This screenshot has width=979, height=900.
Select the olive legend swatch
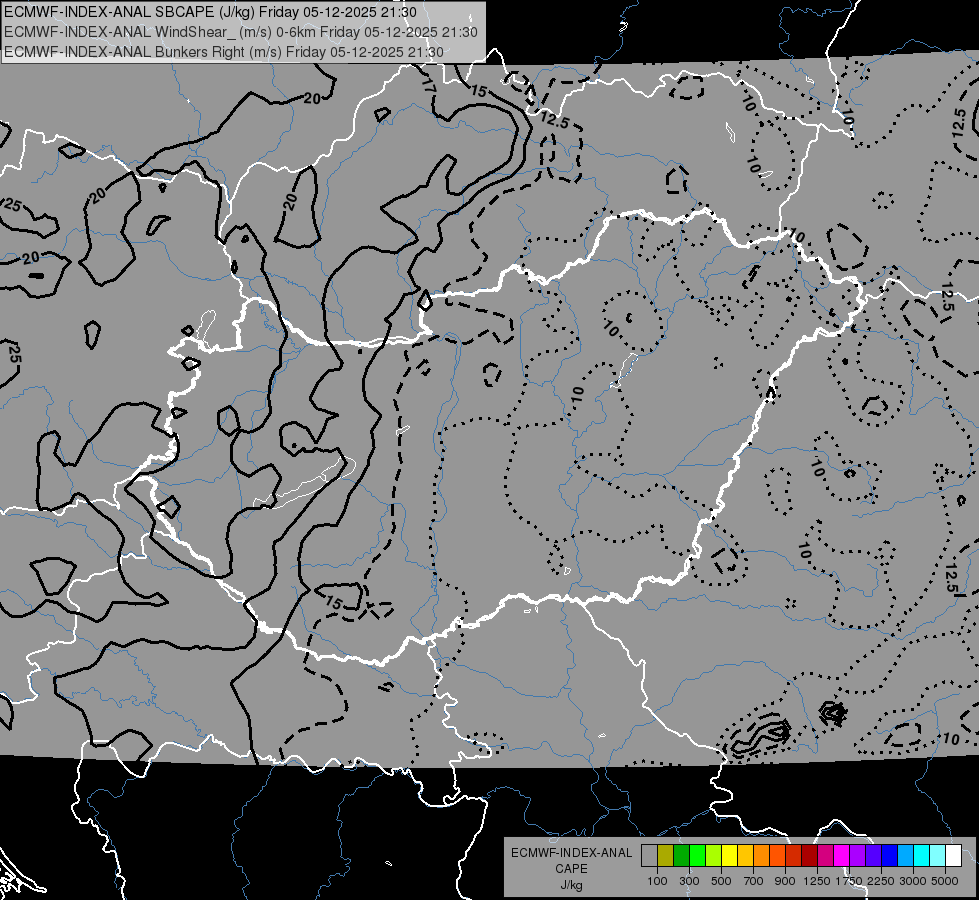(666, 855)
